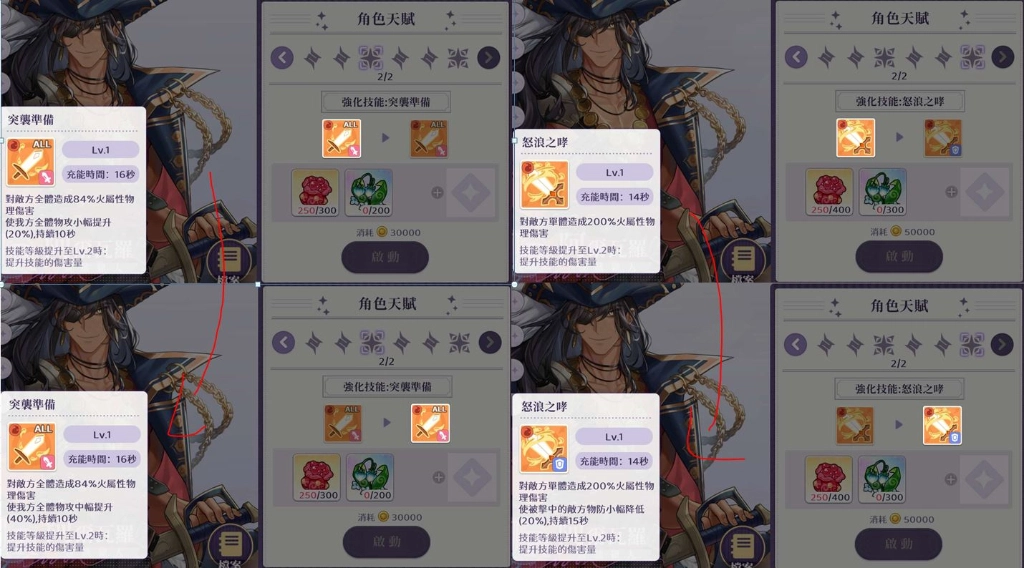
Task: Click the previous-talent arrow in the upper-right talent panel
Action: pyautogui.click(x=795, y=57)
